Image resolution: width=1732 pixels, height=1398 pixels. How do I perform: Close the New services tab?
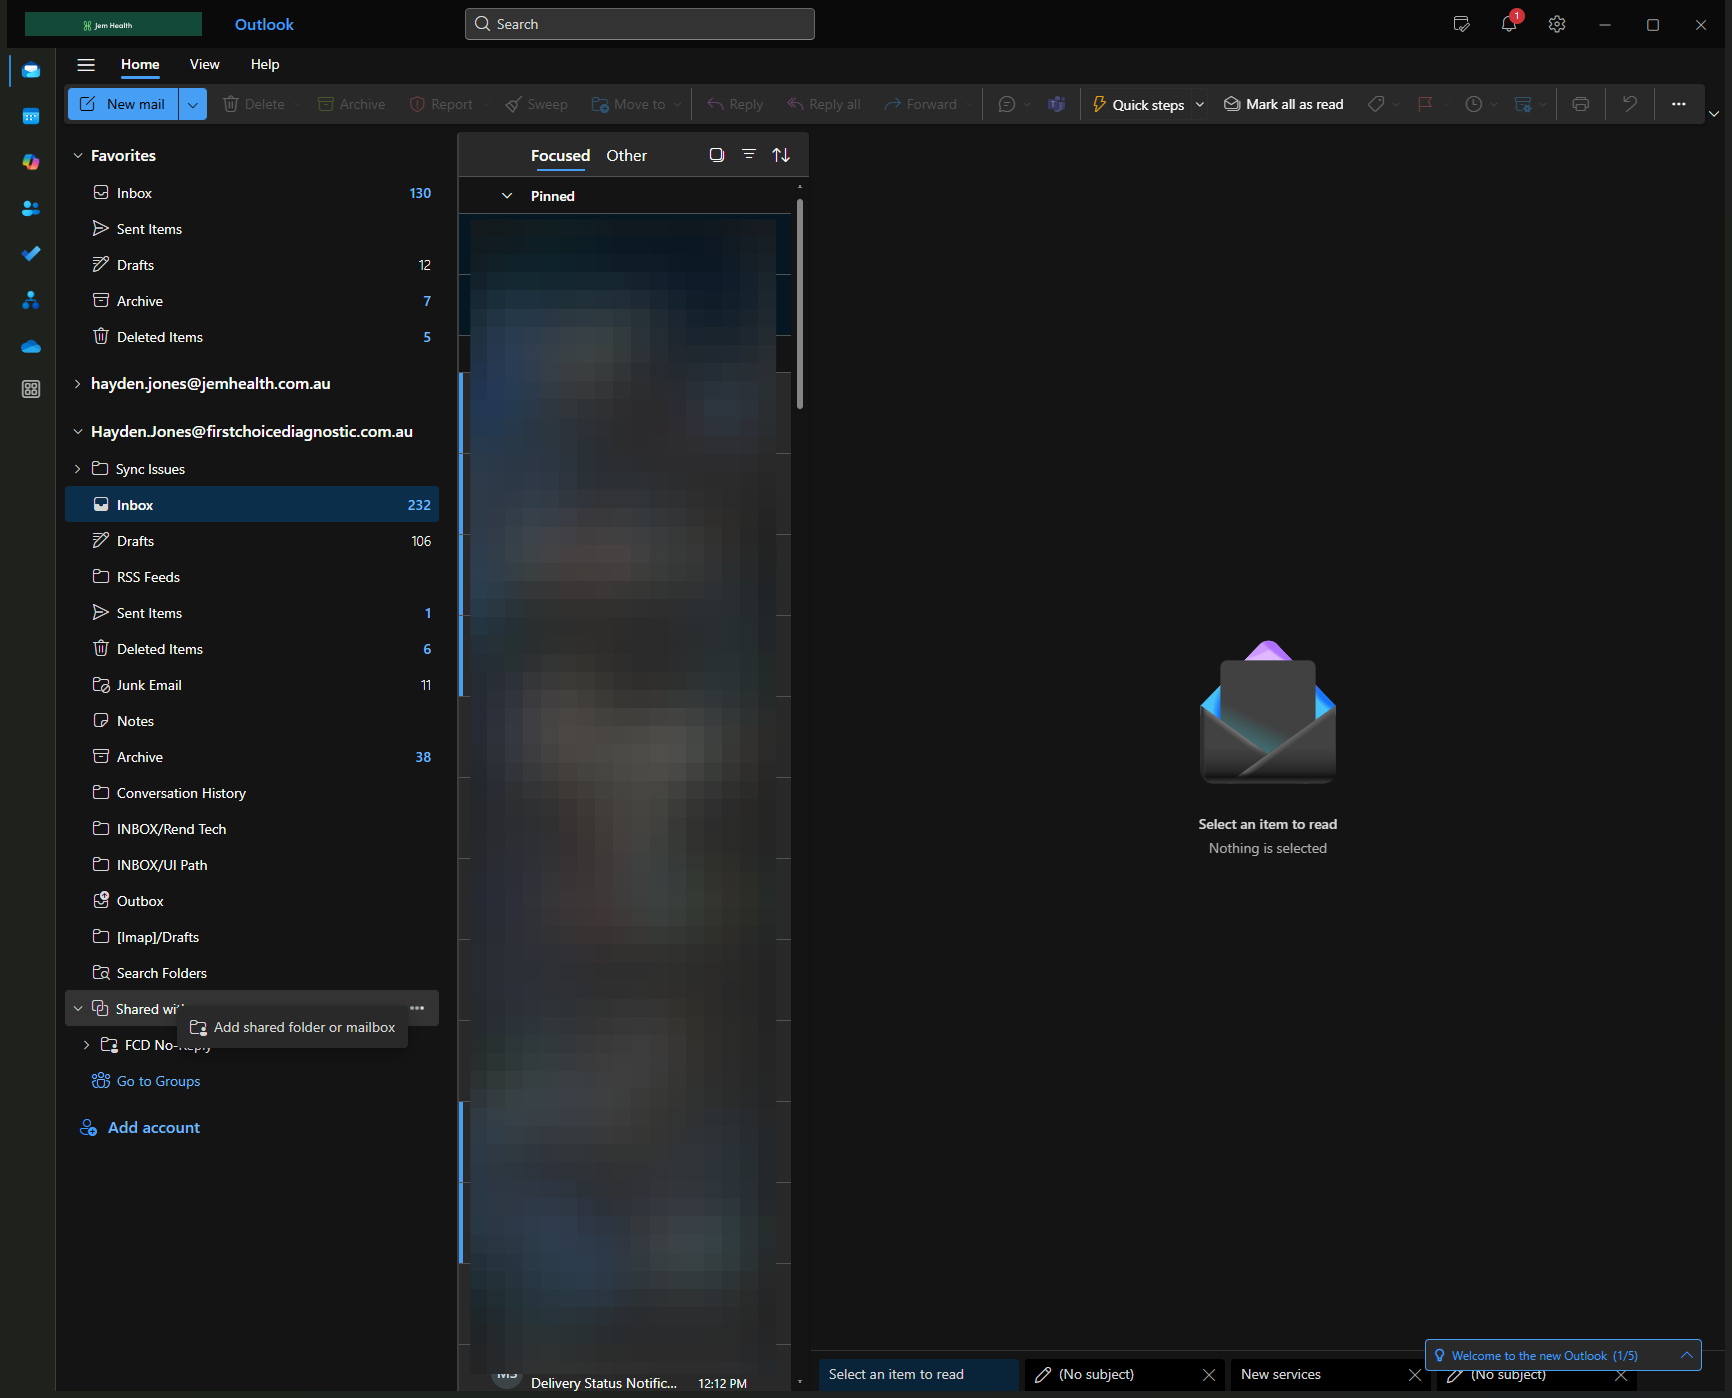1415,1375
